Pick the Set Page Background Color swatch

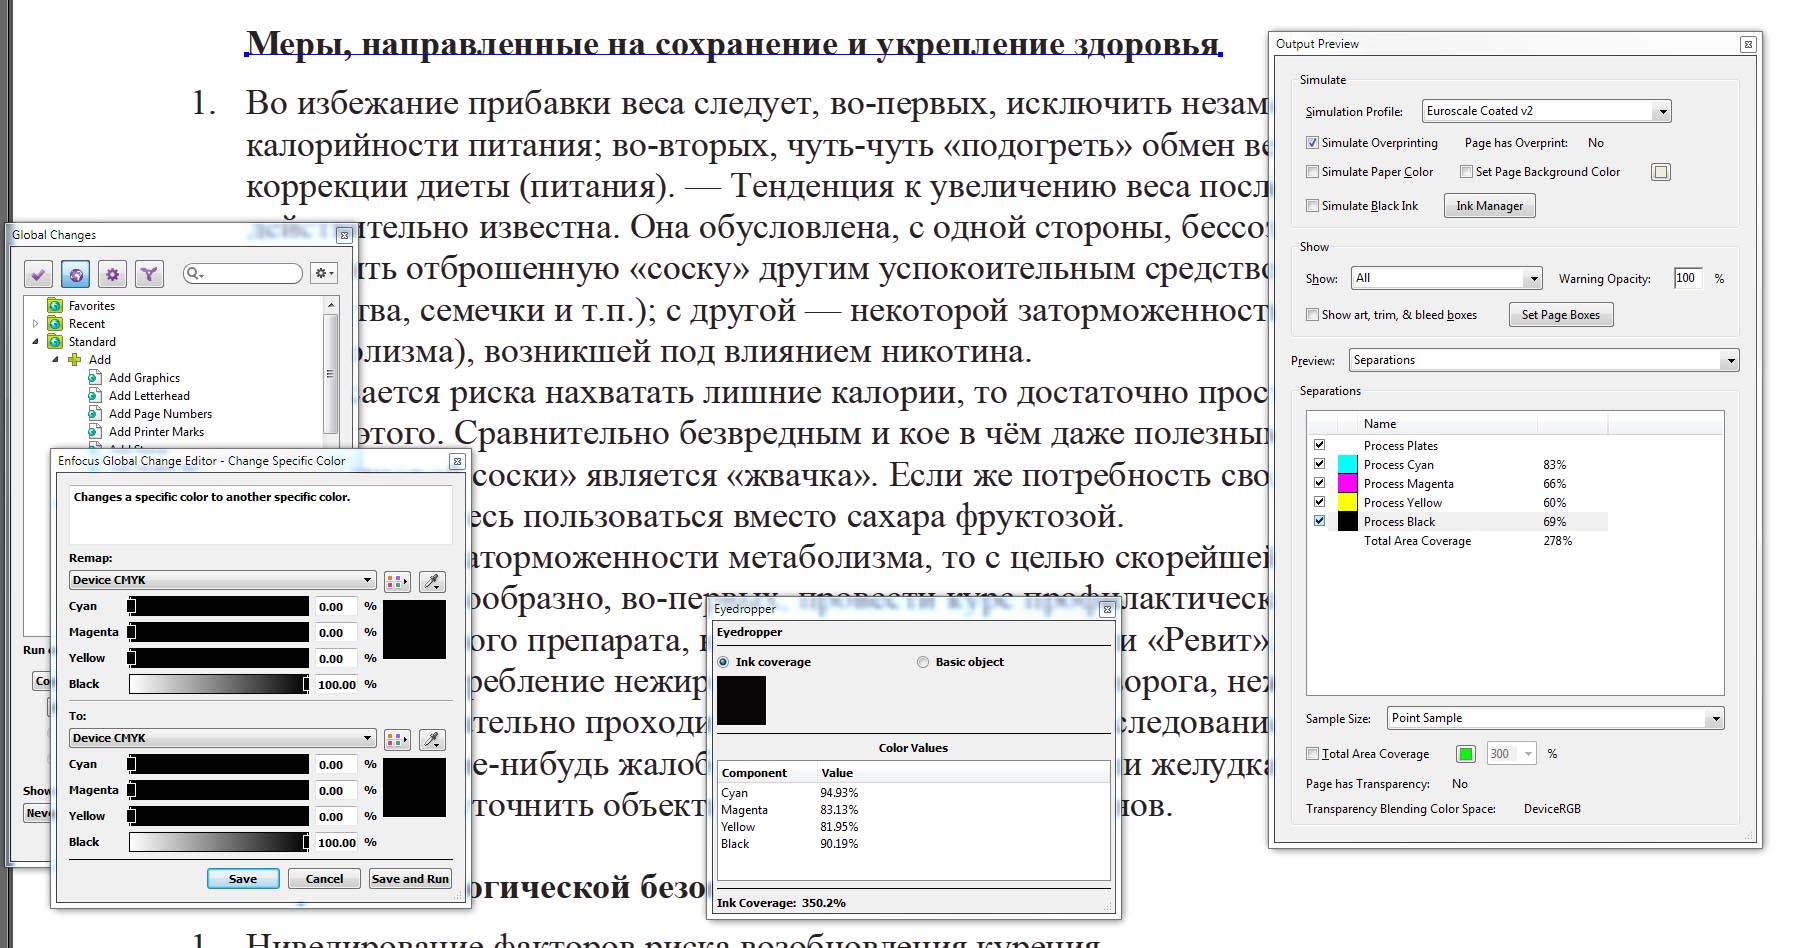pos(1661,172)
